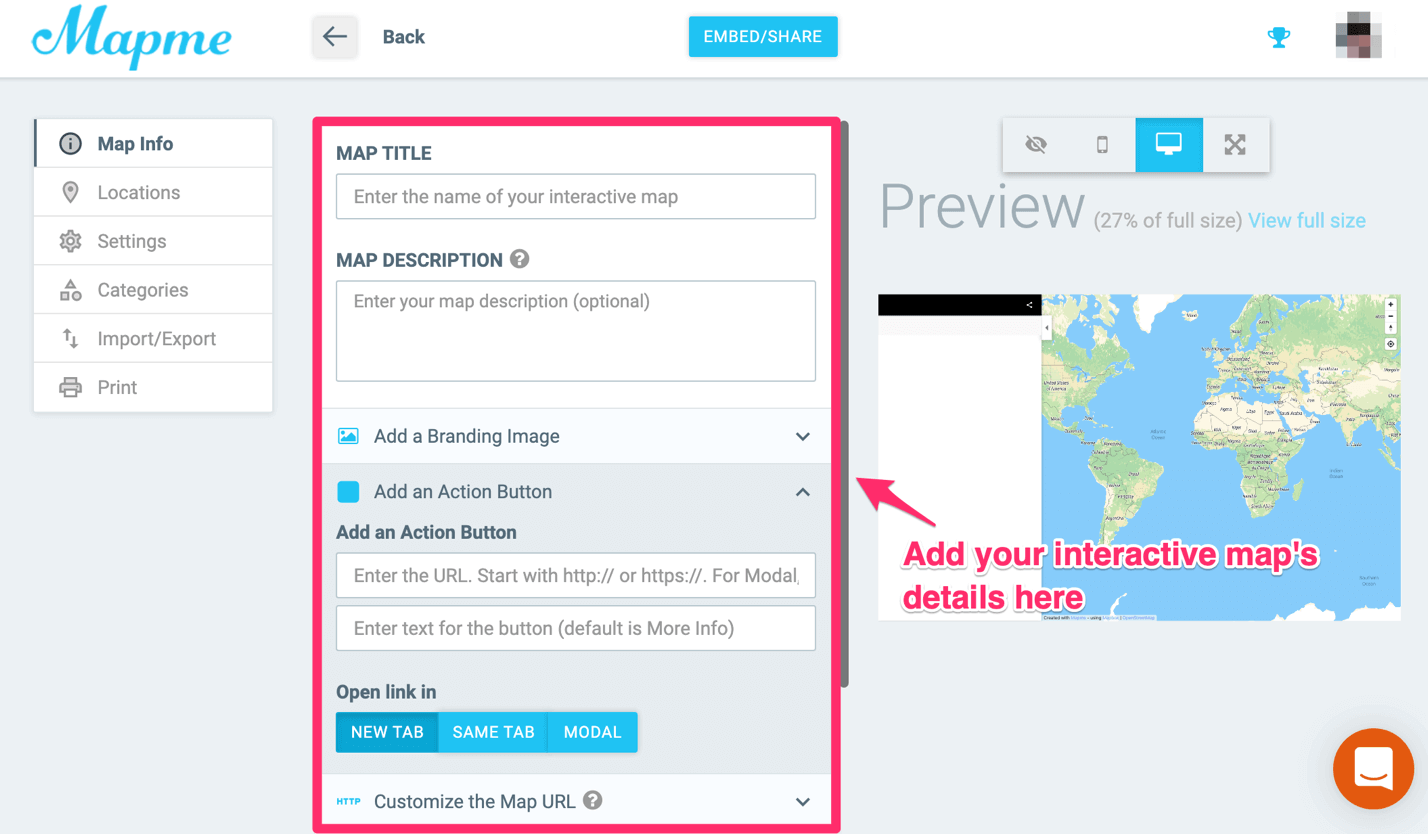Click the Map Info circle-i icon
Screen dimensions: 1428x834
click(x=70, y=143)
